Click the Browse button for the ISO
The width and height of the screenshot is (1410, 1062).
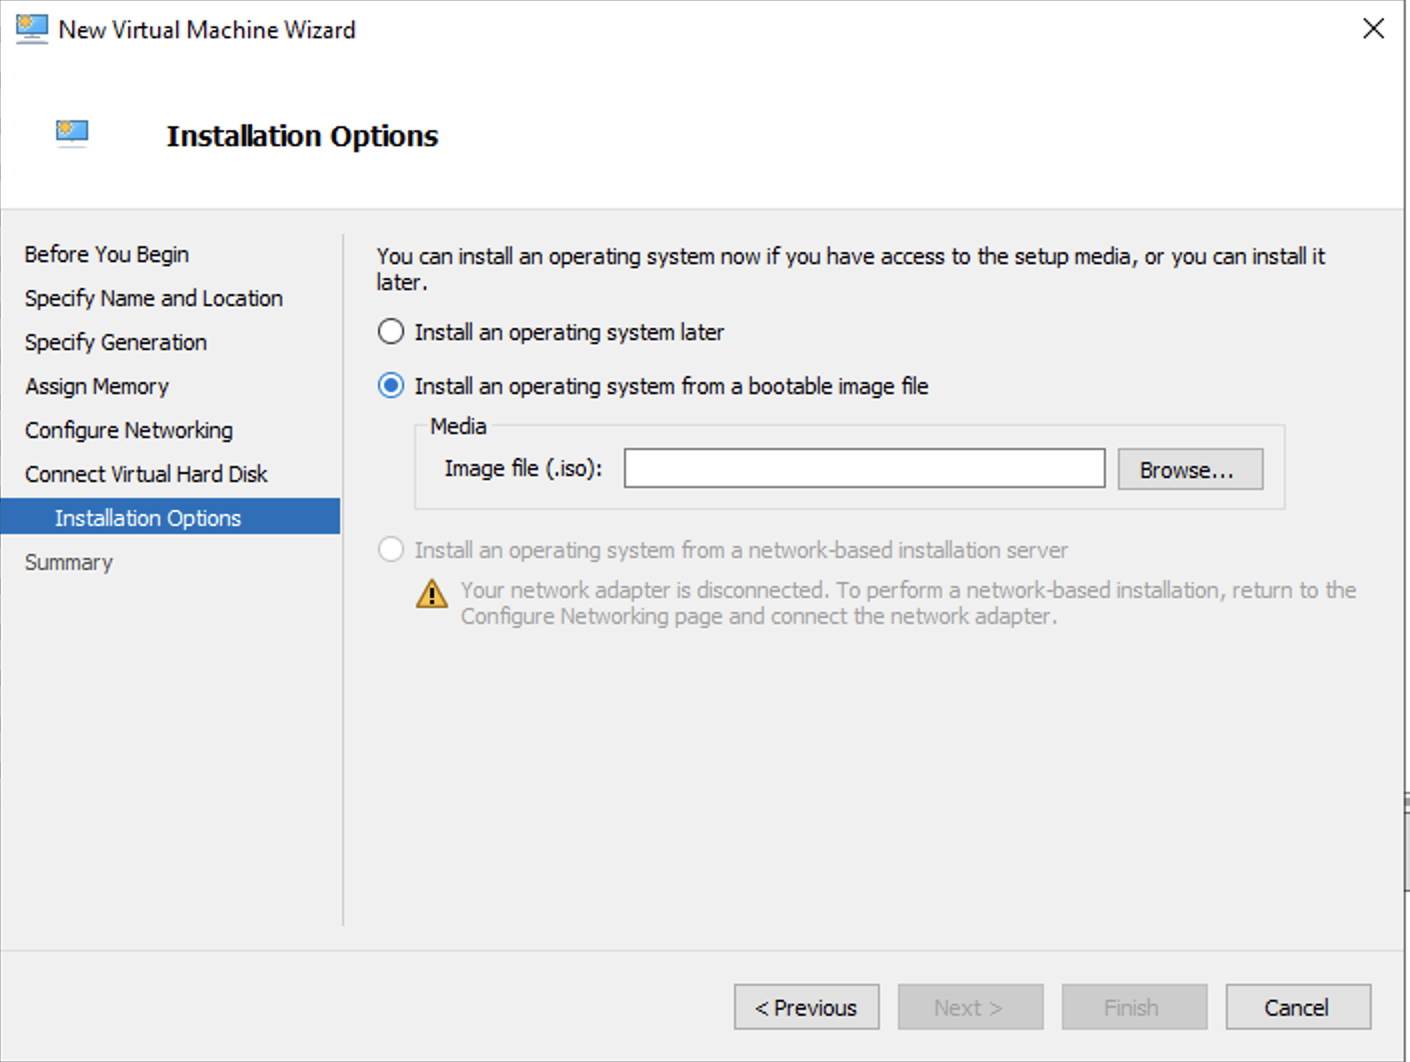click(1189, 468)
